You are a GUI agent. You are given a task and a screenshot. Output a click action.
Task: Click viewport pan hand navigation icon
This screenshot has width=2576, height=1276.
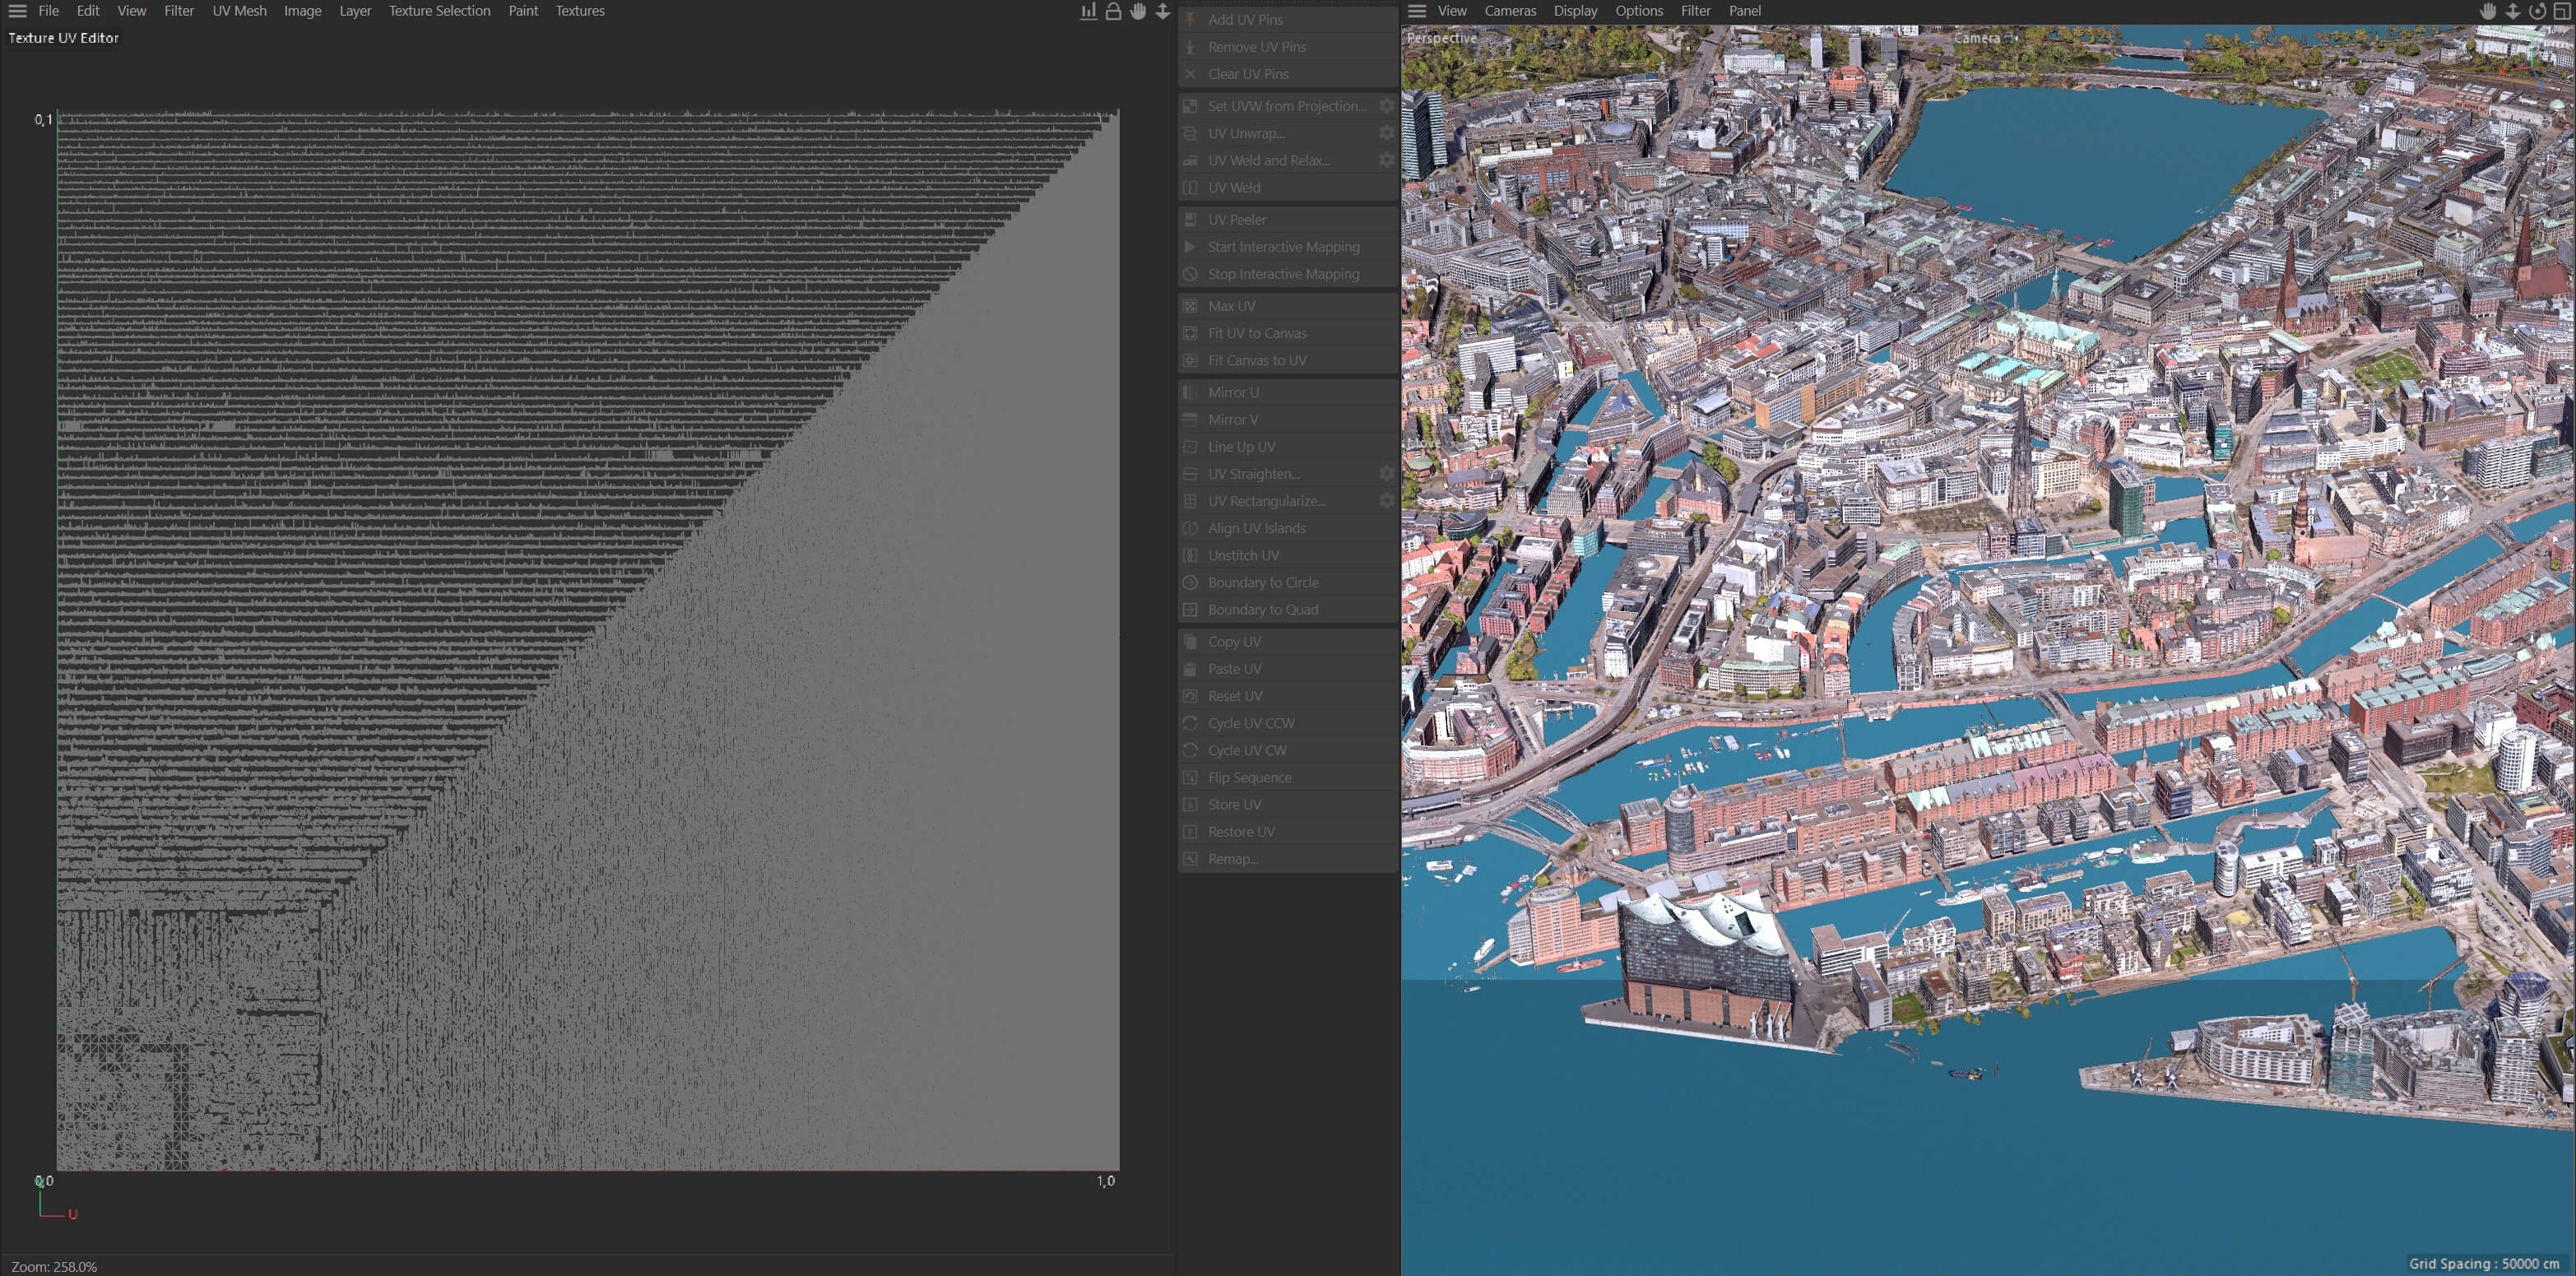[x=2488, y=11]
